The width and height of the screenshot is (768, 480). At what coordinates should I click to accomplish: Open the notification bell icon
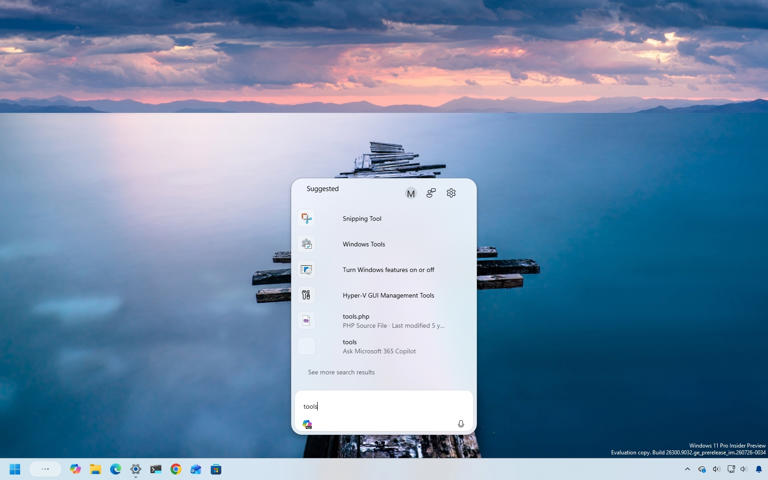759,469
